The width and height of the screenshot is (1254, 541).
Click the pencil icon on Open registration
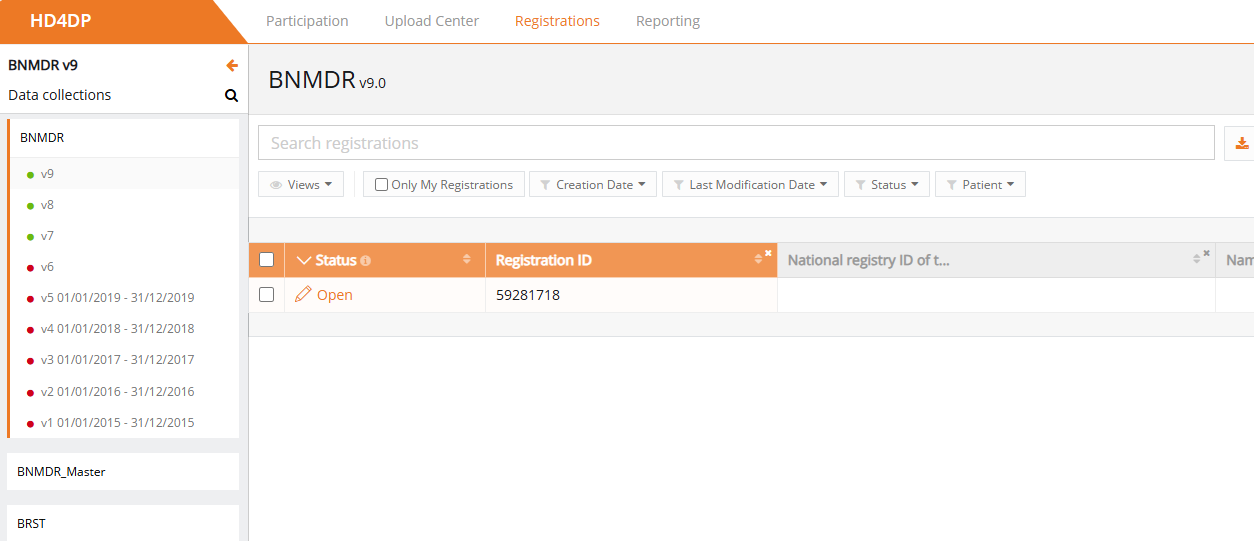tap(303, 295)
